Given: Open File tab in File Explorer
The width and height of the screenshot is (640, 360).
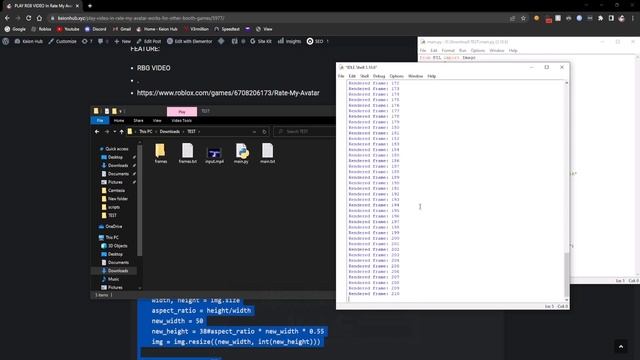Looking at the screenshot, I should pyautogui.click(x=100, y=120).
